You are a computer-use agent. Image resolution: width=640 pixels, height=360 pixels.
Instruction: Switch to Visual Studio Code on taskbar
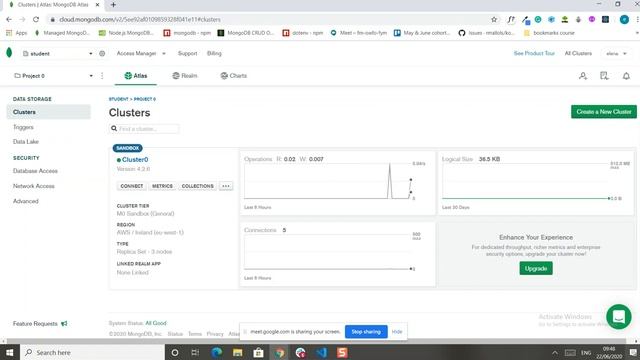322,353
